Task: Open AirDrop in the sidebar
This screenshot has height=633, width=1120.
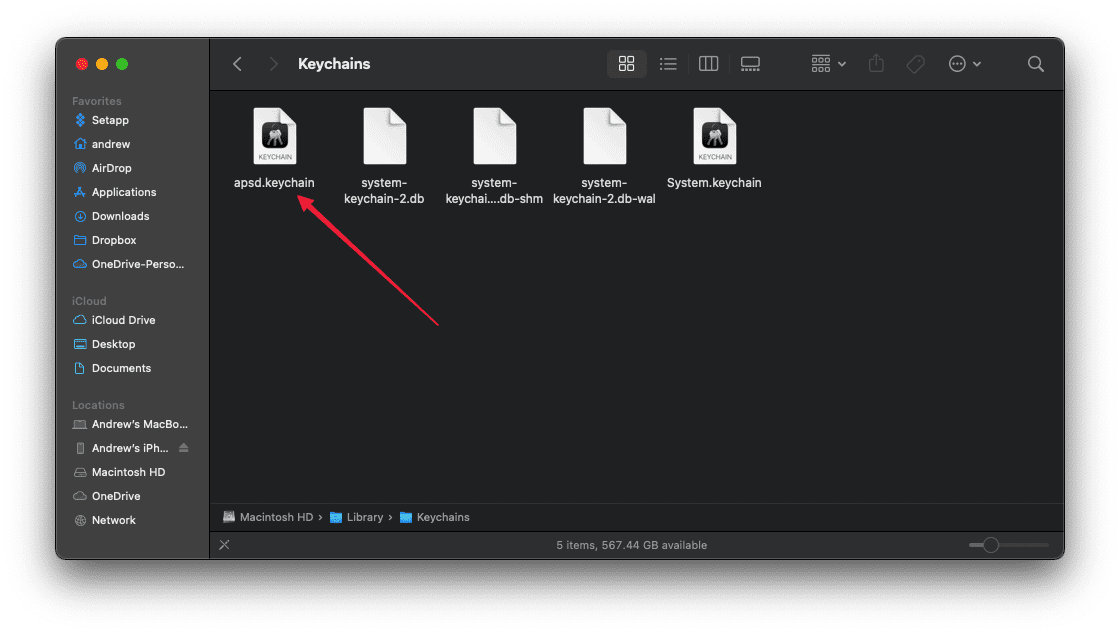Action: (111, 168)
